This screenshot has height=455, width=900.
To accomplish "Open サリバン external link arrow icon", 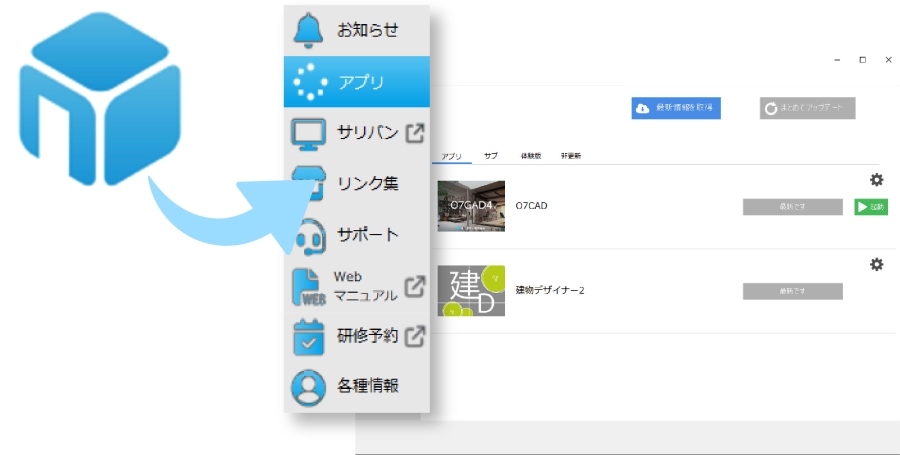I will click(x=414, y=133).
